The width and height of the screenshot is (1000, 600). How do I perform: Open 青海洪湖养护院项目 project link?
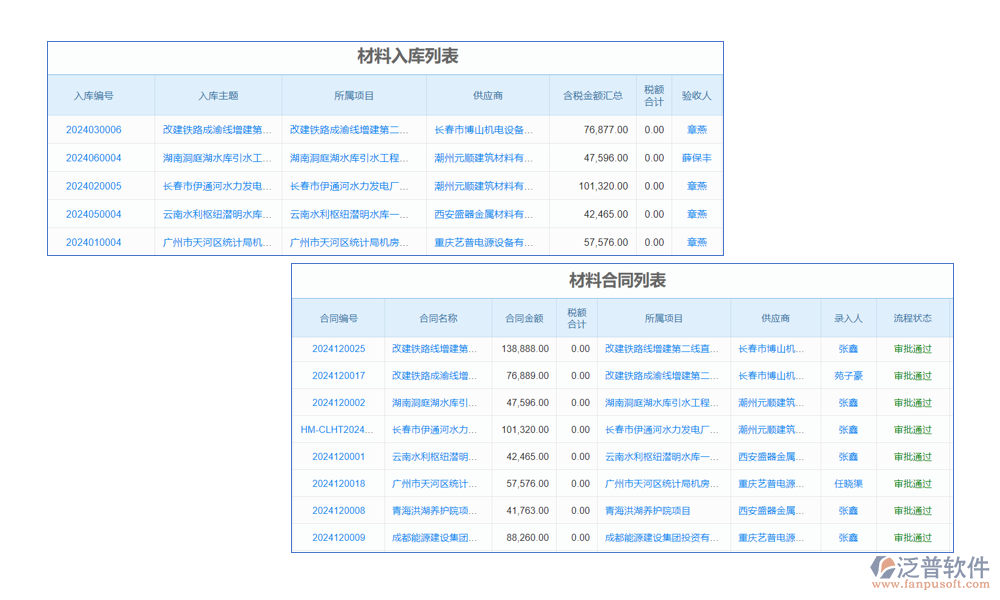(x=647, y=511)
